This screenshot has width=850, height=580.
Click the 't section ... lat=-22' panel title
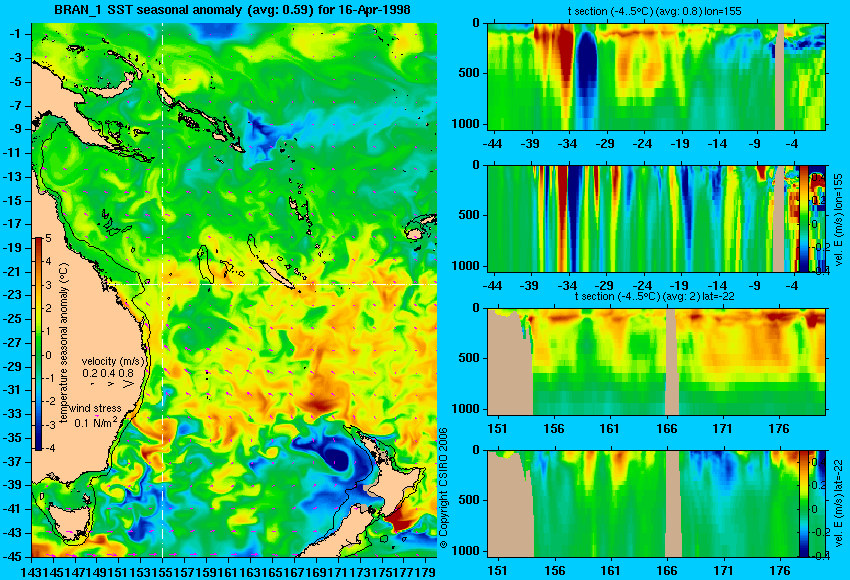(654, 297)
